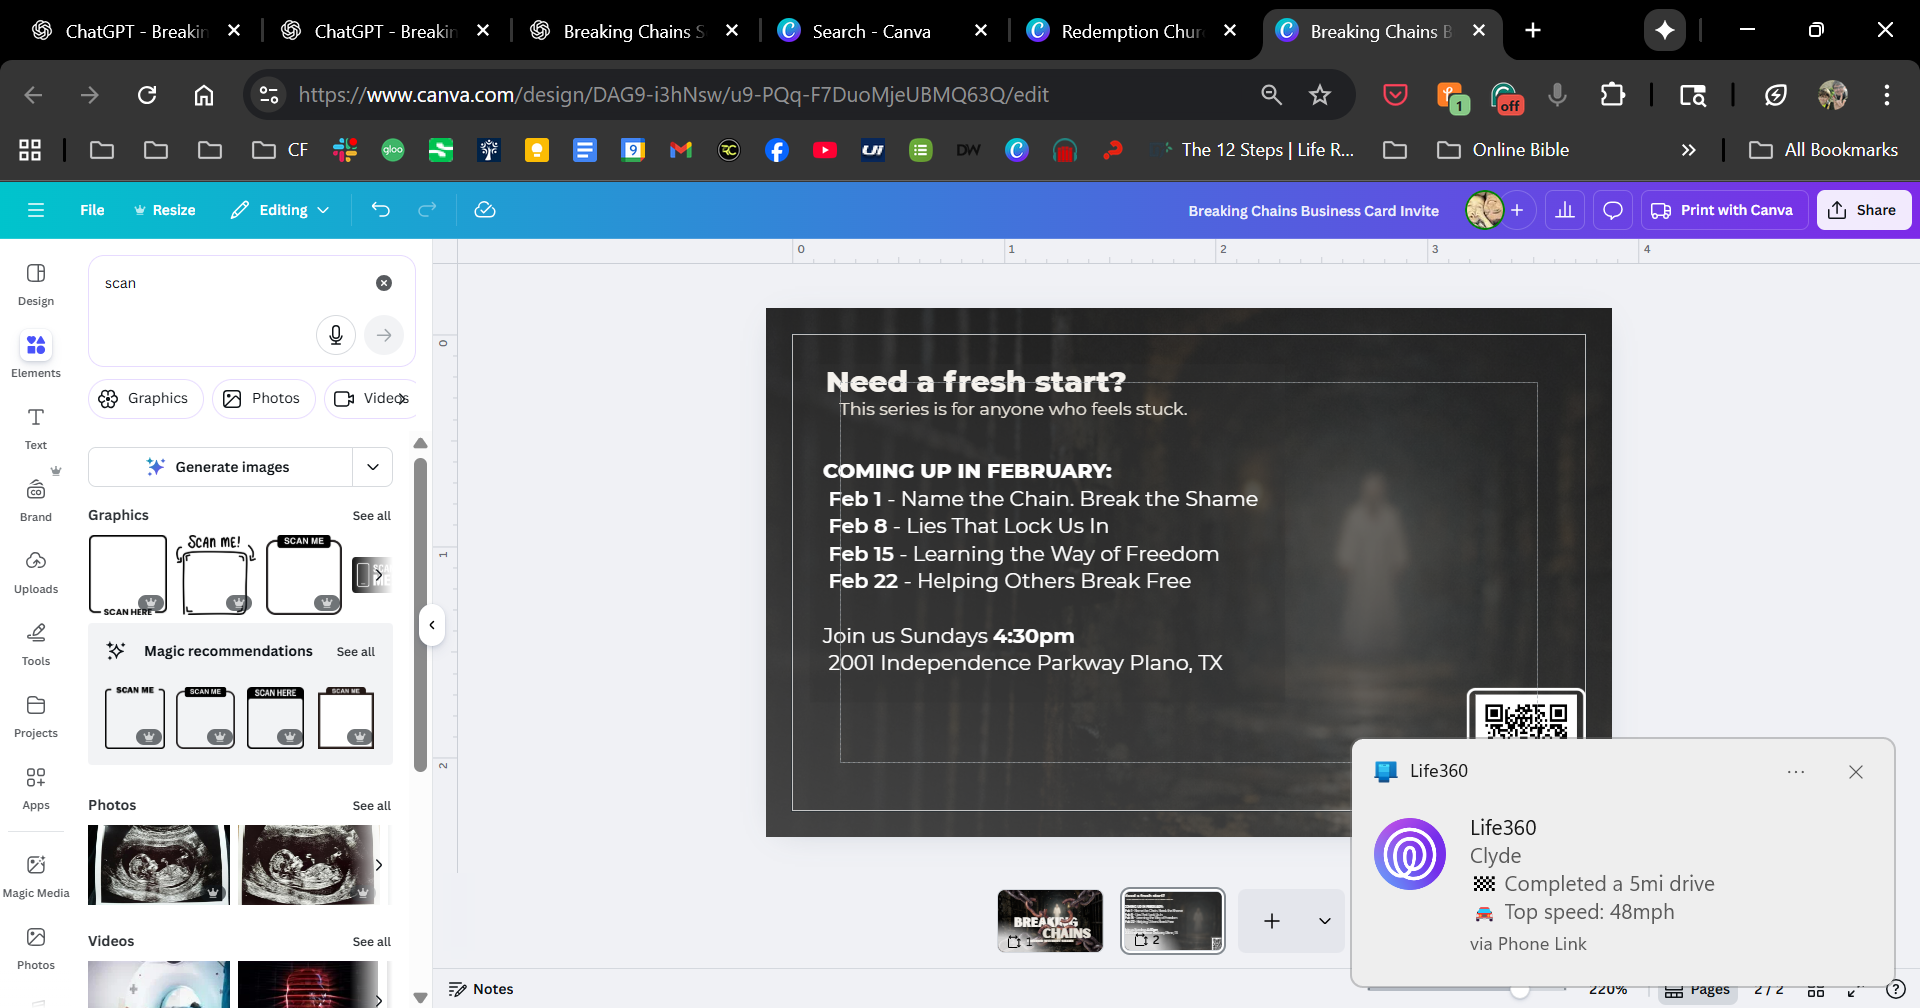Viewport: 1920px width, 1008px height.
Task: Expand Generate images options arrow
Action: coord(373,467)
